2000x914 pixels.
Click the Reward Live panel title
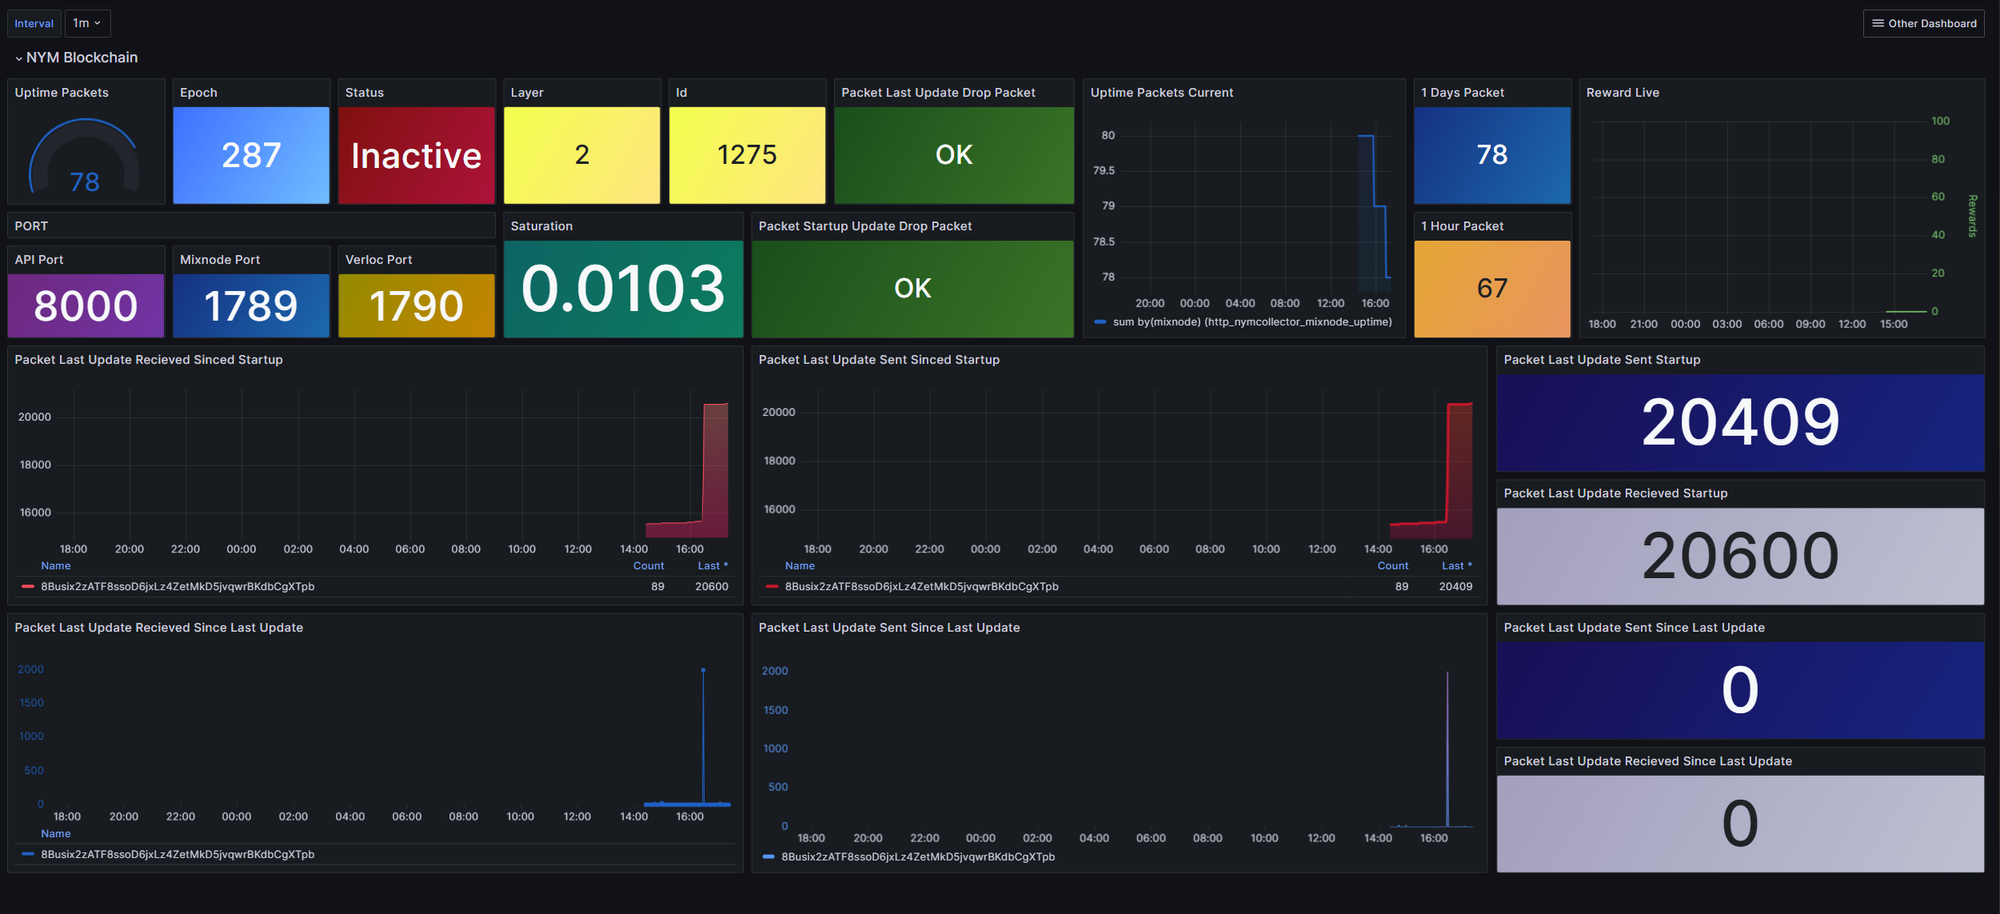point(1623,92)
